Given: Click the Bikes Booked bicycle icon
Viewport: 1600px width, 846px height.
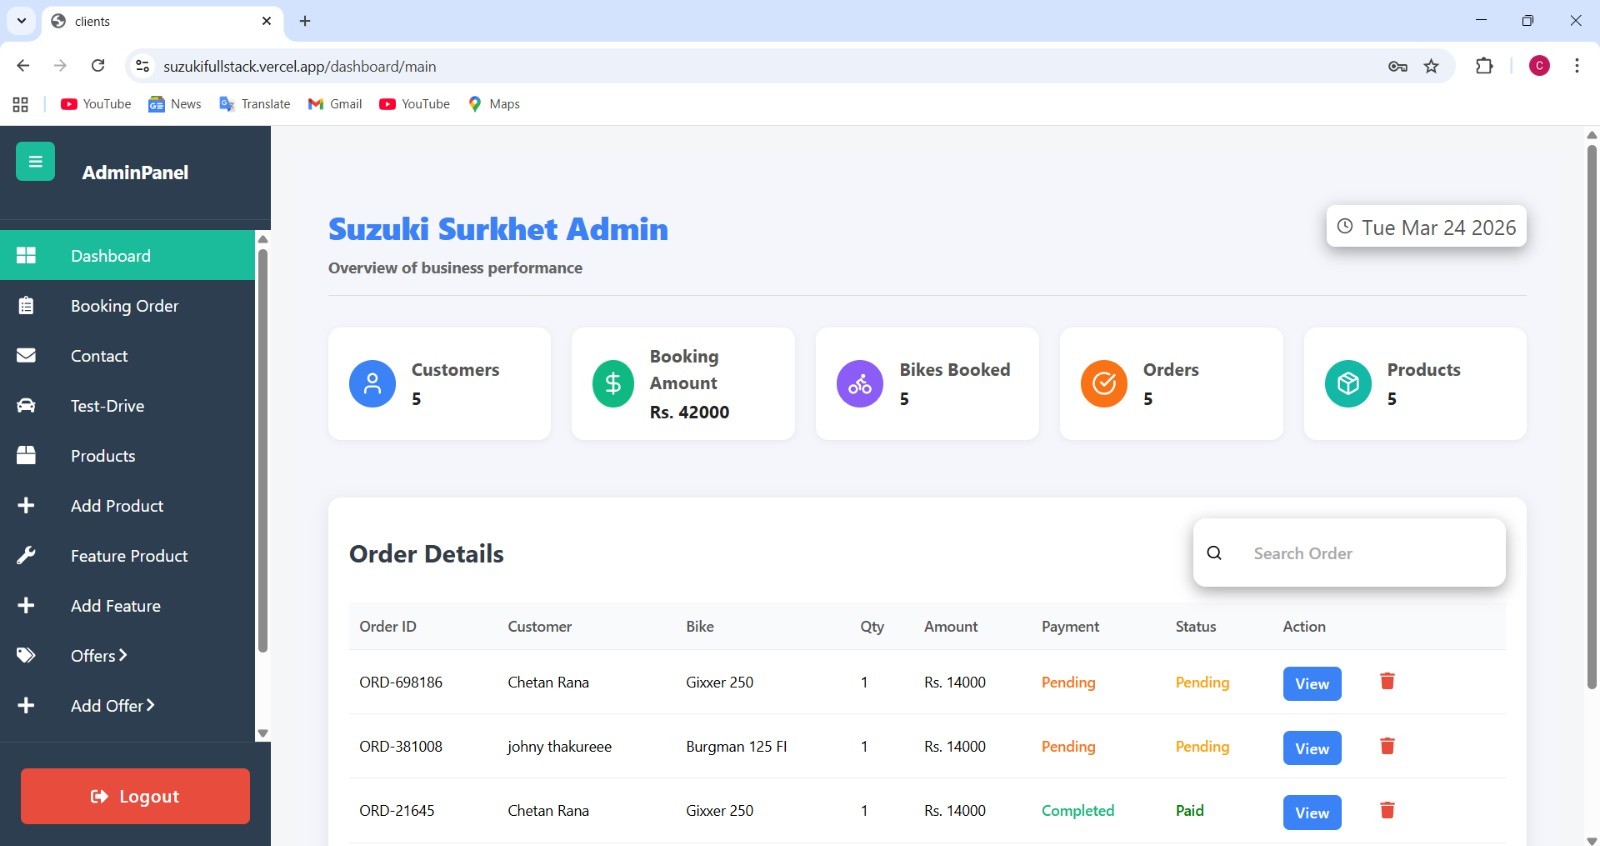Looking at the screenshot, I should [860, 384].
